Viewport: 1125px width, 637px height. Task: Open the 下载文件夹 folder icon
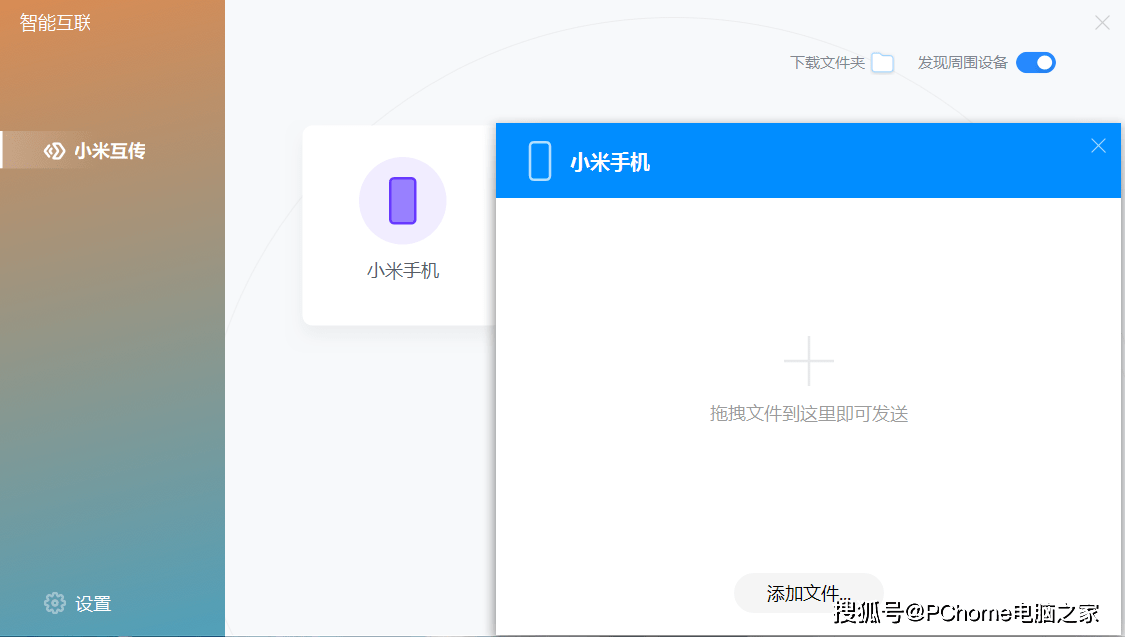[882, 63]
